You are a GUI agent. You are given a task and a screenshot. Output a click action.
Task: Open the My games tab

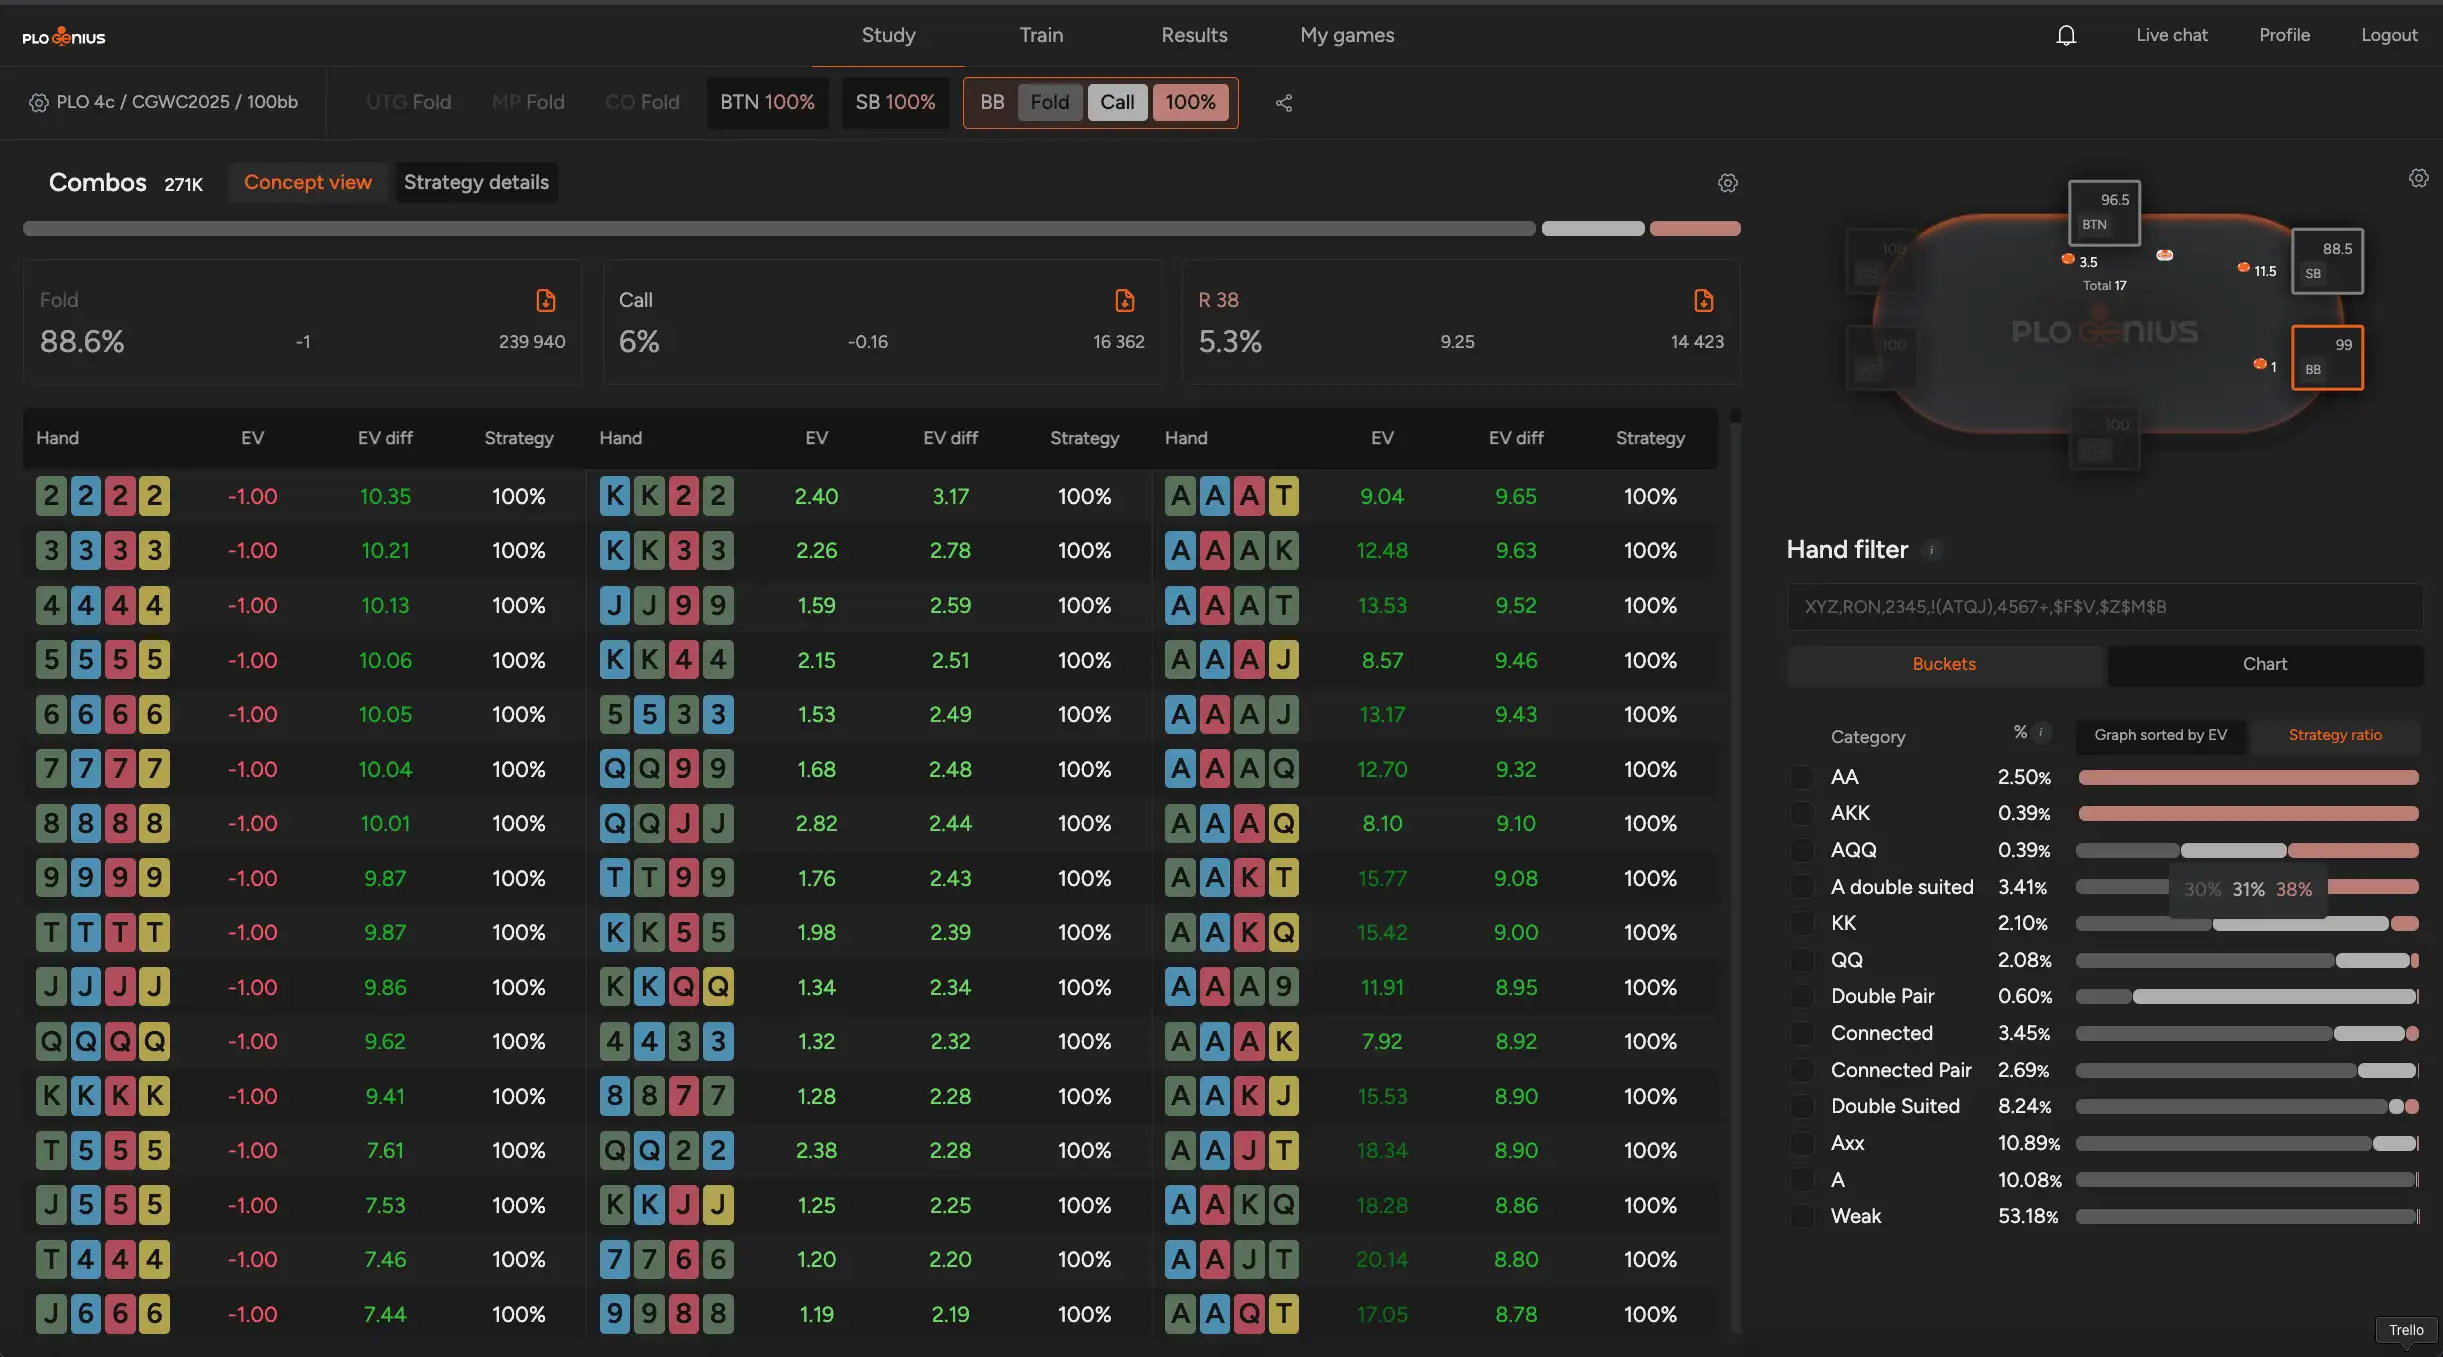(x=1346, y=35)
